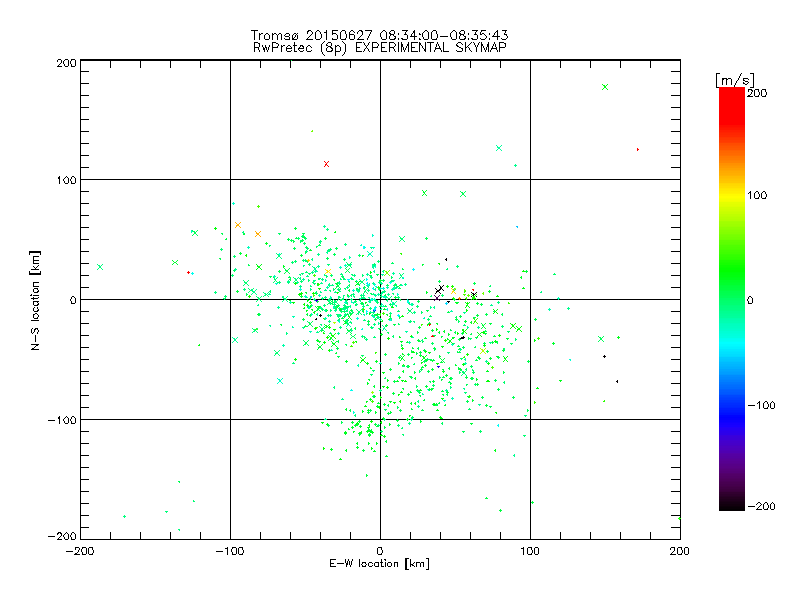The height and width of the screenshot is (600, 800).
Task: Click the 'E-W location [km]' axis label
Action: tap(379, 563)
